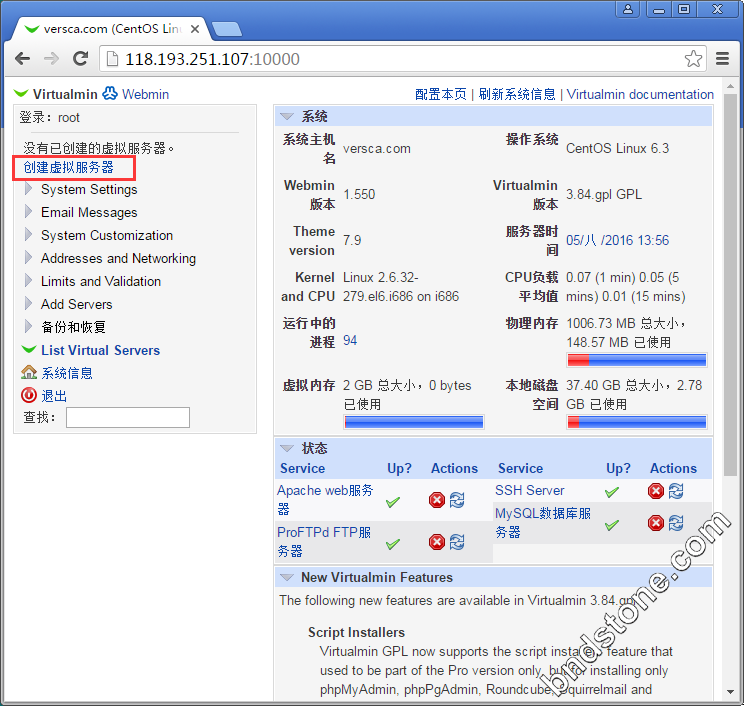The height and width of the screenshot is (706, 744).
Task: Stop the MySQL database server
Action: (x=656, y=523)
